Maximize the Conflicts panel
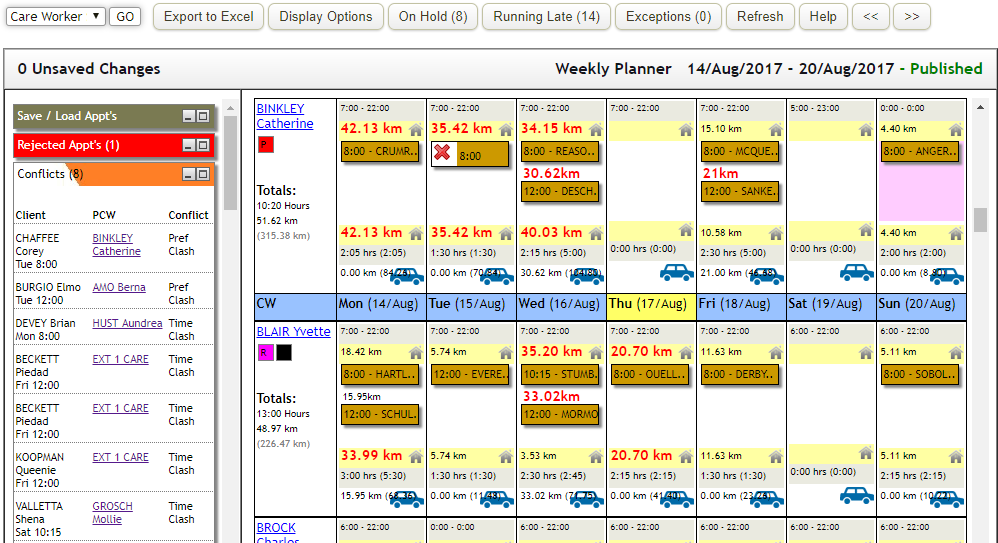998x543 pixels. [203, 175]
